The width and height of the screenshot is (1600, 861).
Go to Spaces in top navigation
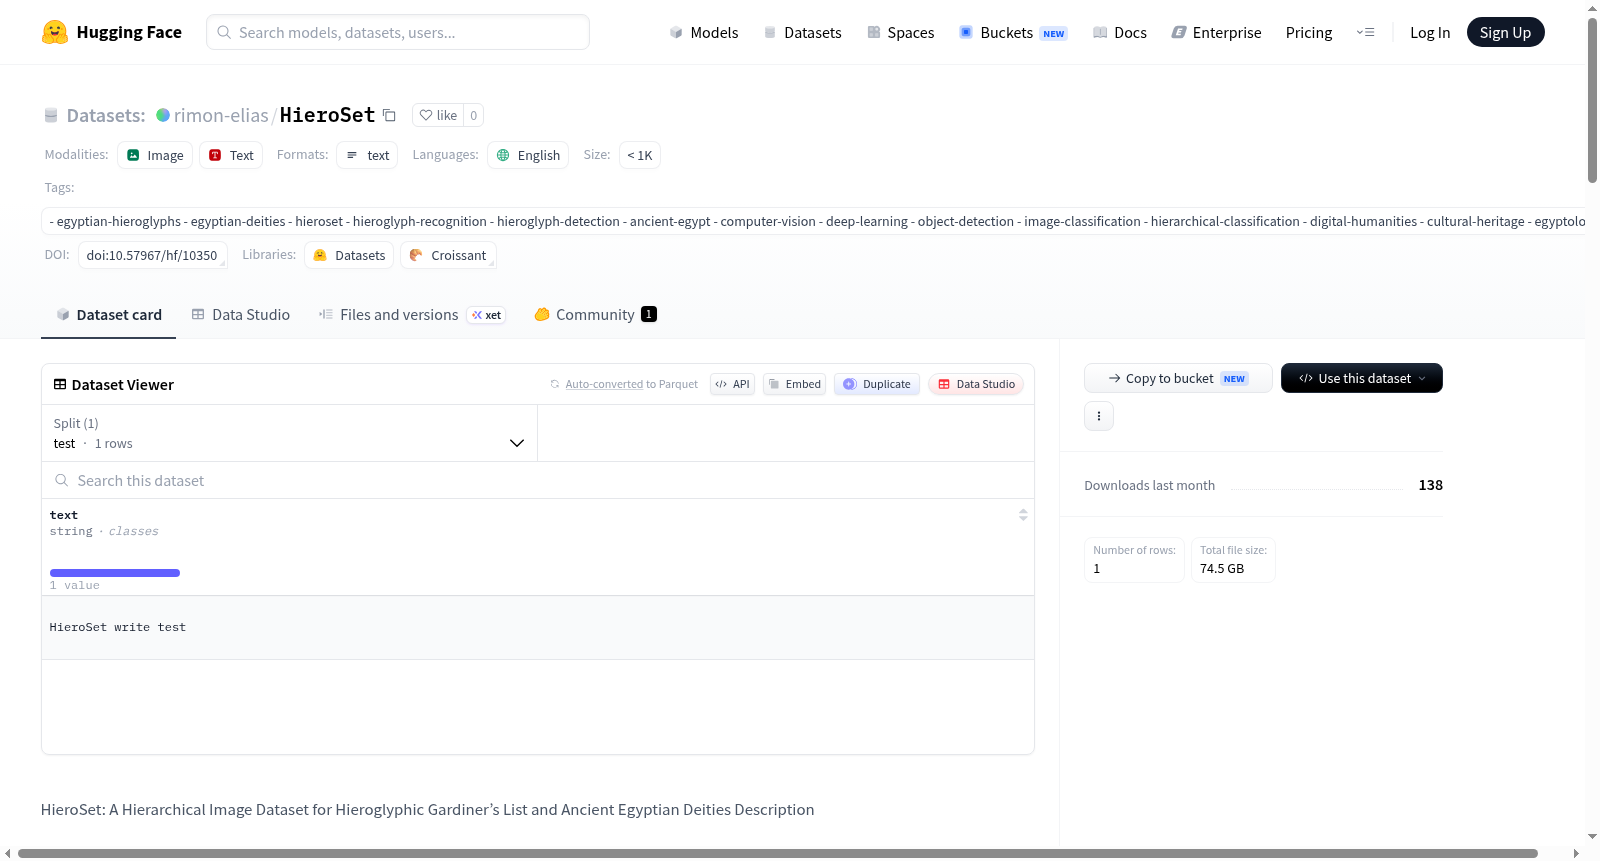900,32
